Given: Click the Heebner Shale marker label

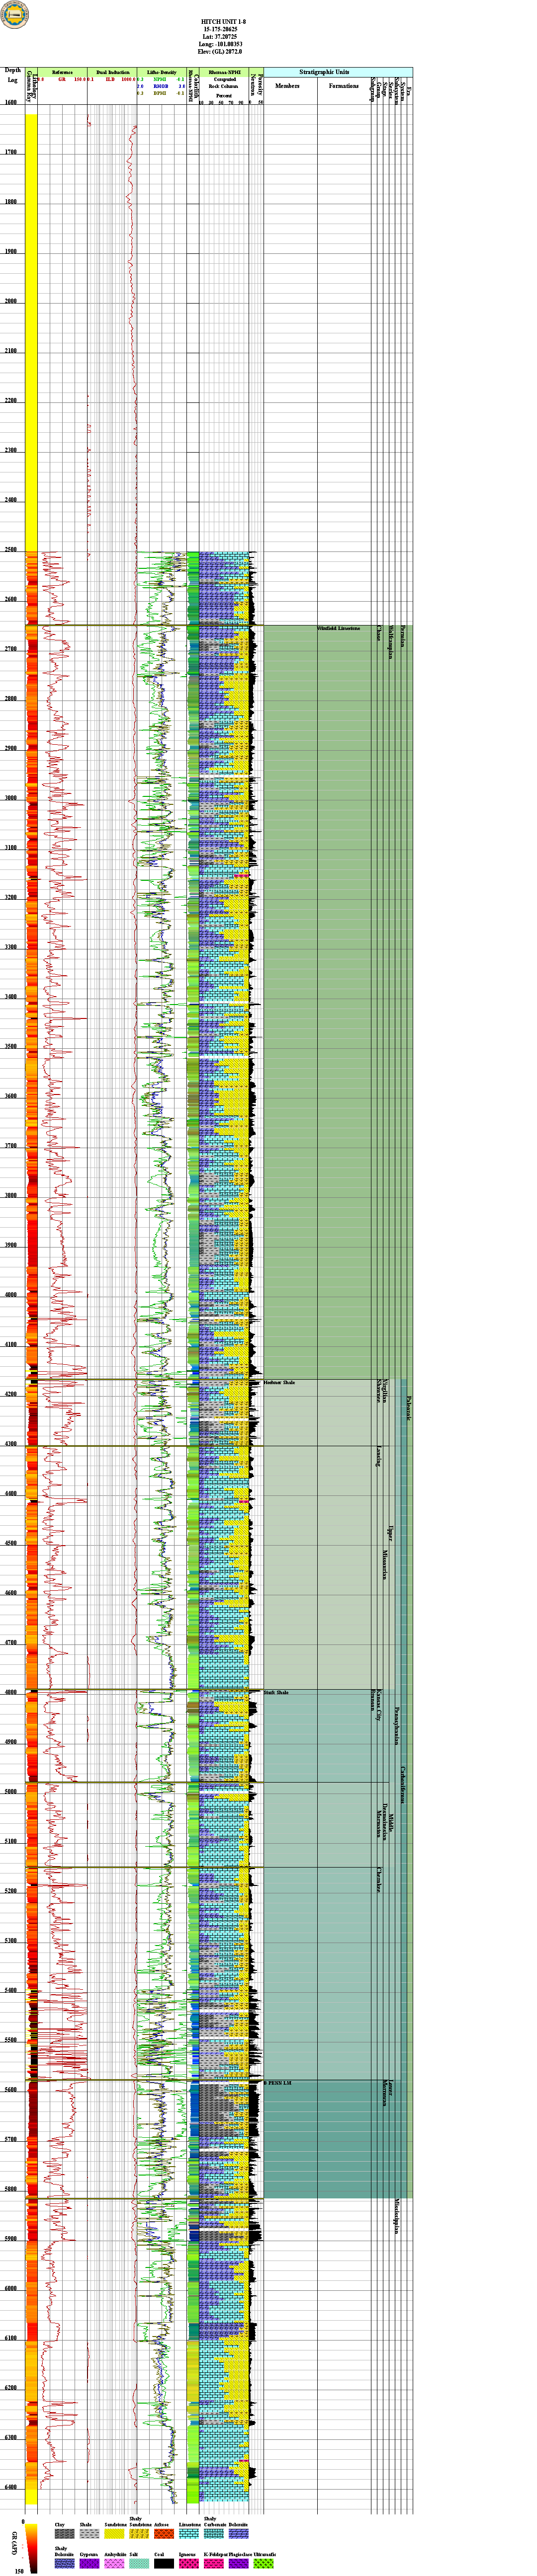Looking at the screenshot, I should click(279, 1382).
